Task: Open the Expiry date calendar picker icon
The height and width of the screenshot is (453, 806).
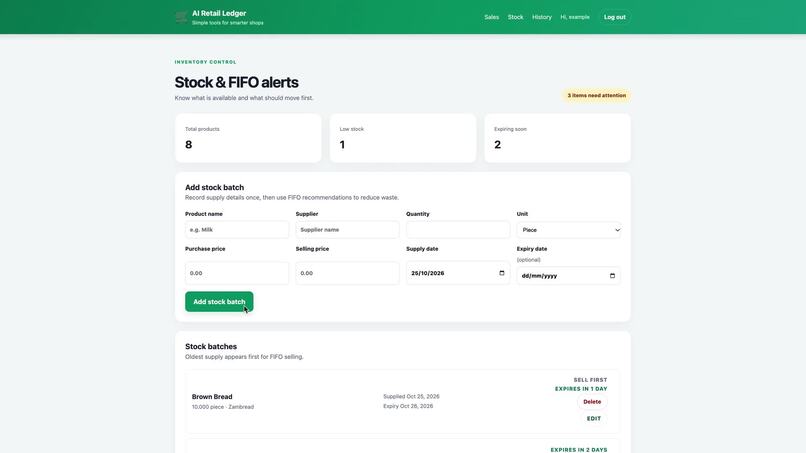Action: pos(612,276)
